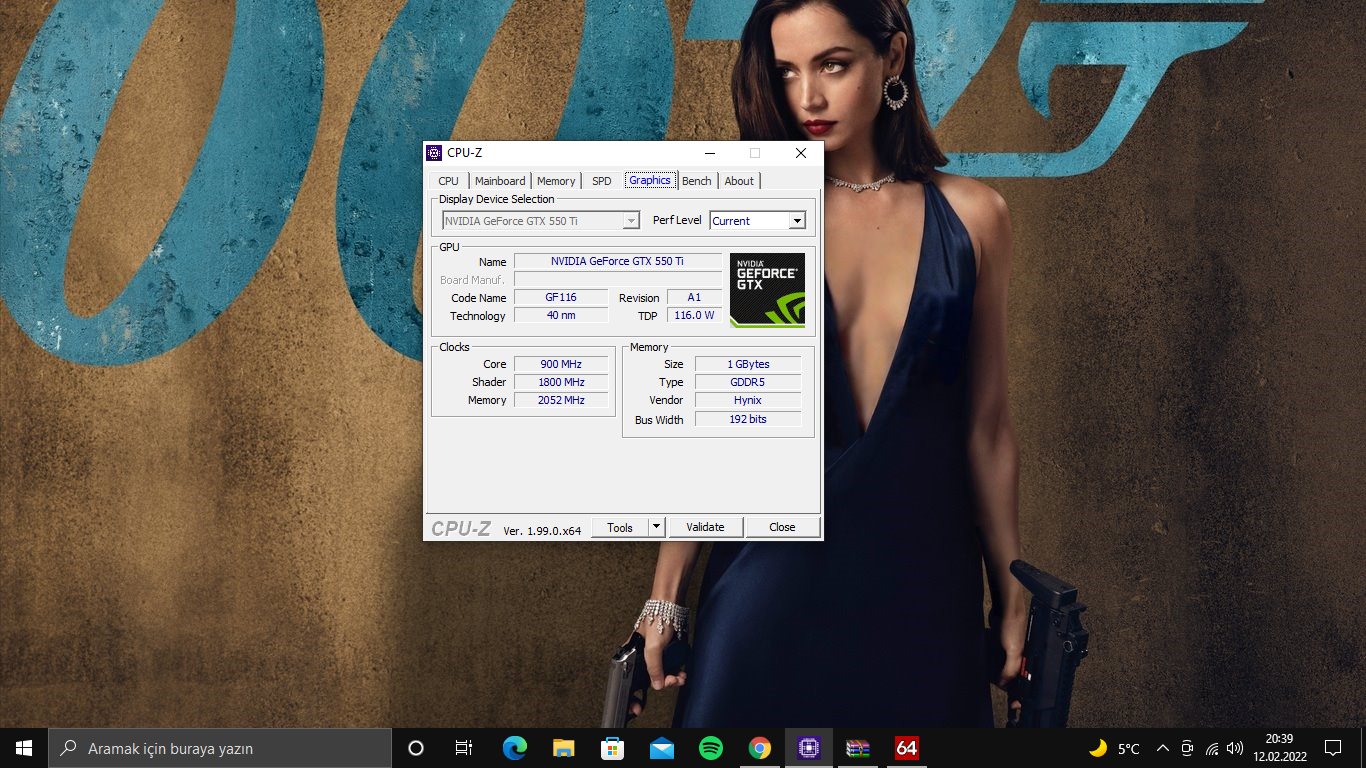Open the Tools dropdown arrow

tap(656, 527)
